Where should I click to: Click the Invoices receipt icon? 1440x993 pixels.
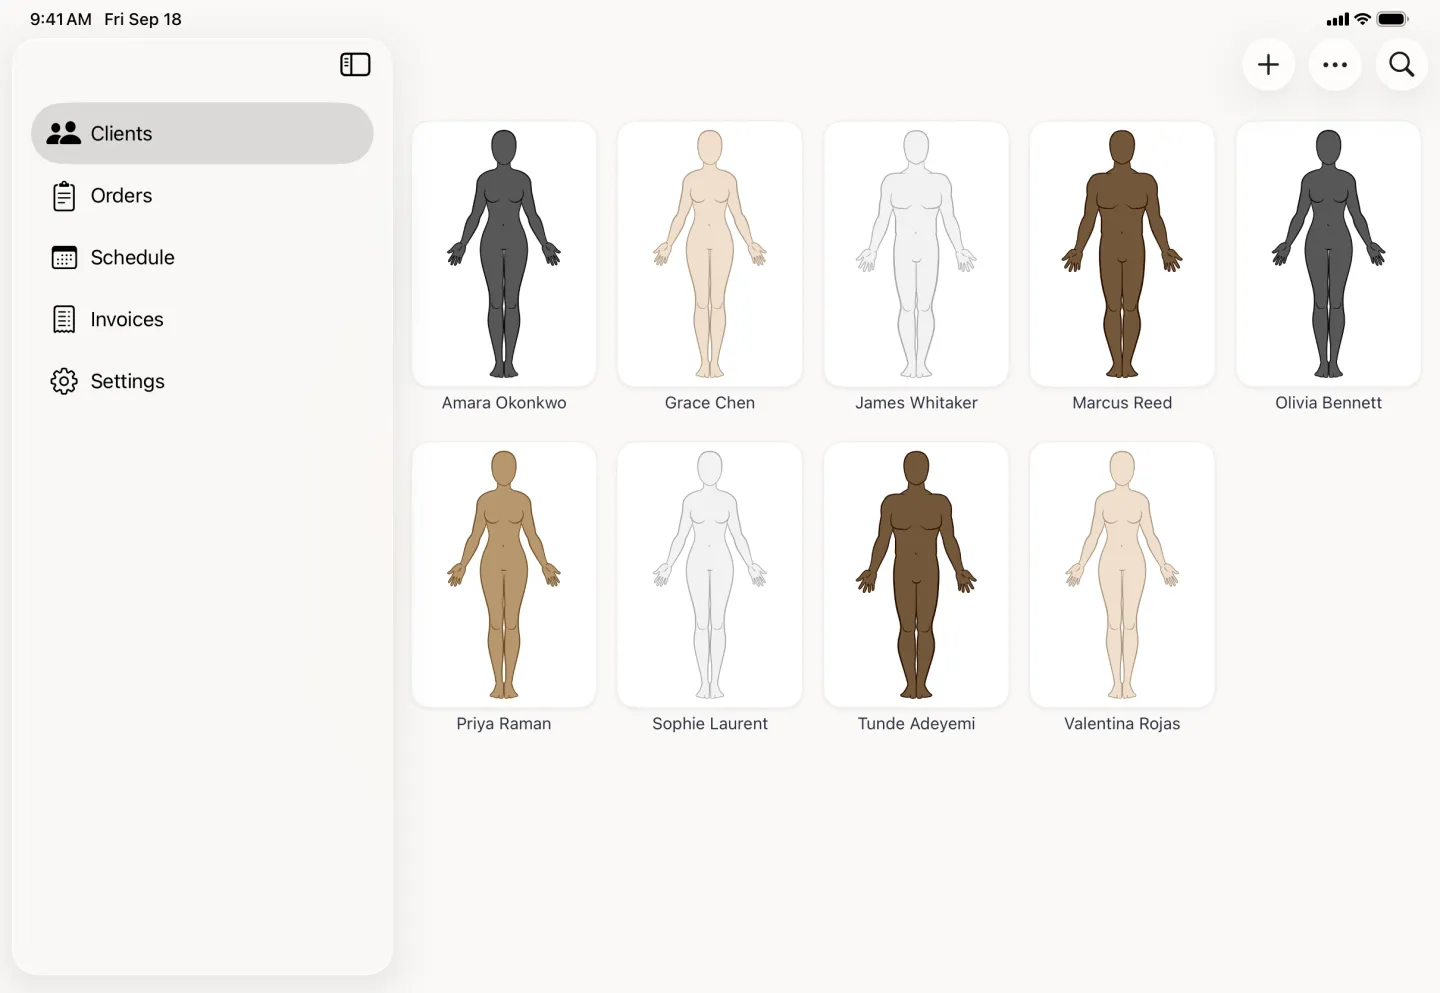point(64,320)
